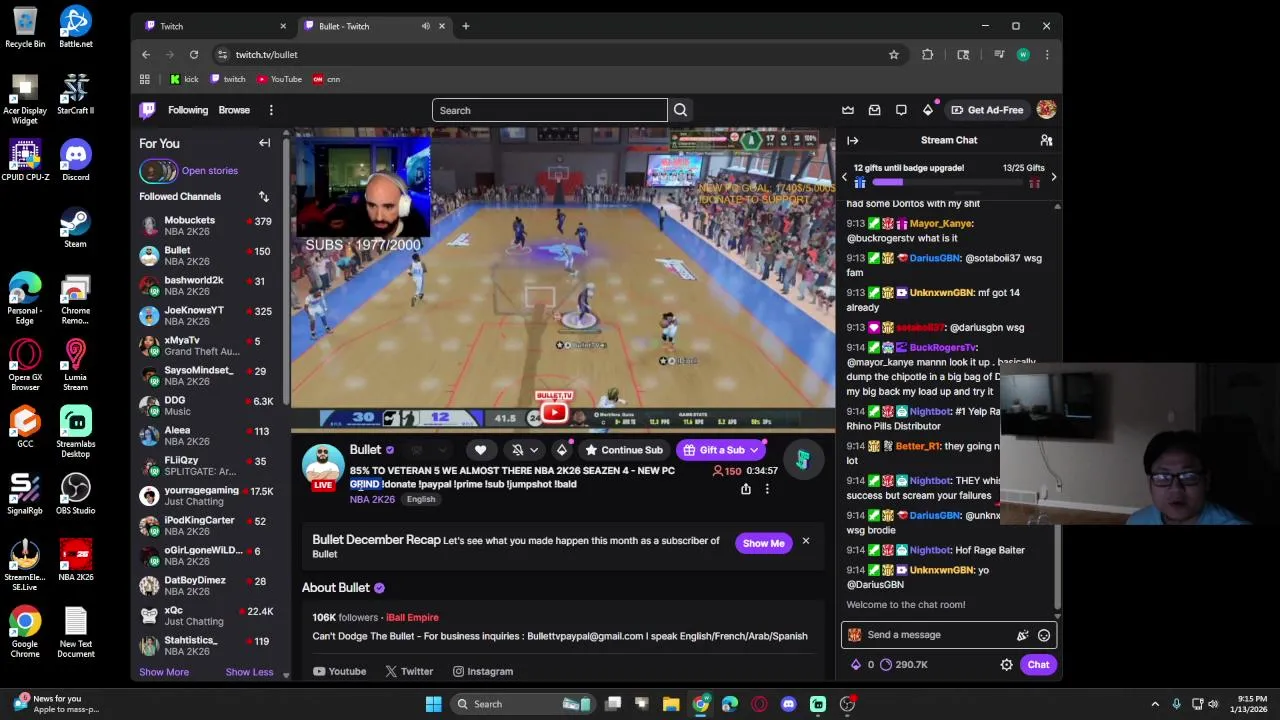
Task: Click Show Me recap button
Action: coord(763,543)
